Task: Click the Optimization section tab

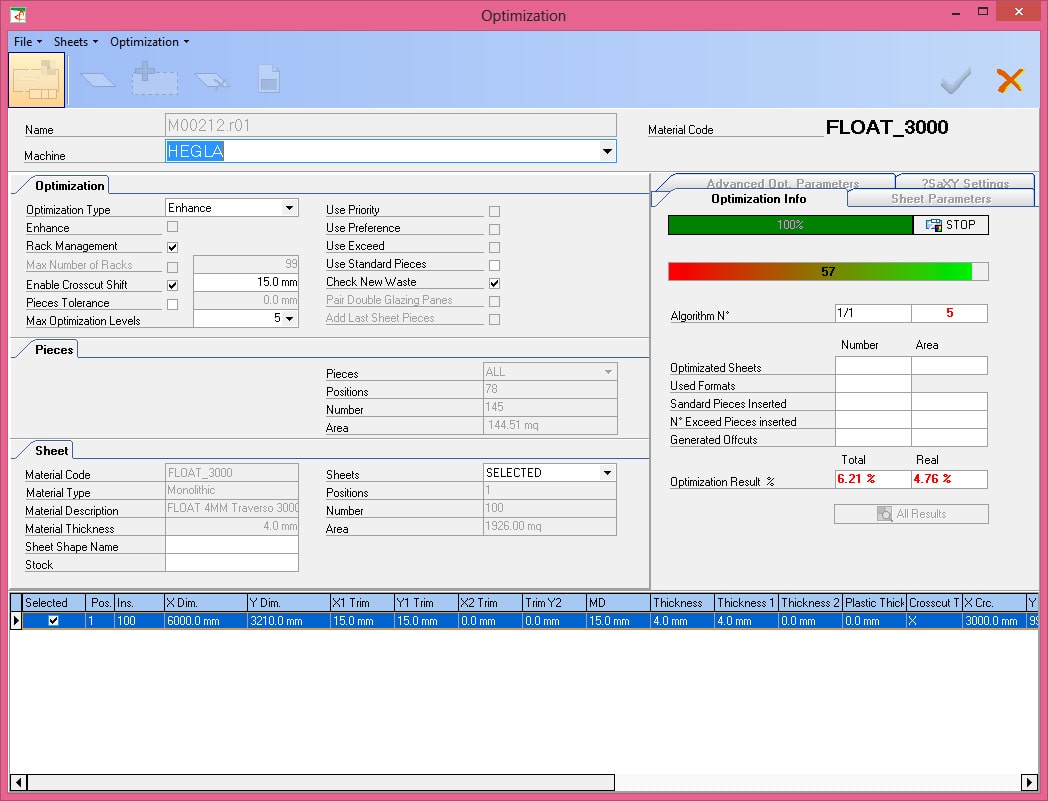Action: tap(70, 186)
